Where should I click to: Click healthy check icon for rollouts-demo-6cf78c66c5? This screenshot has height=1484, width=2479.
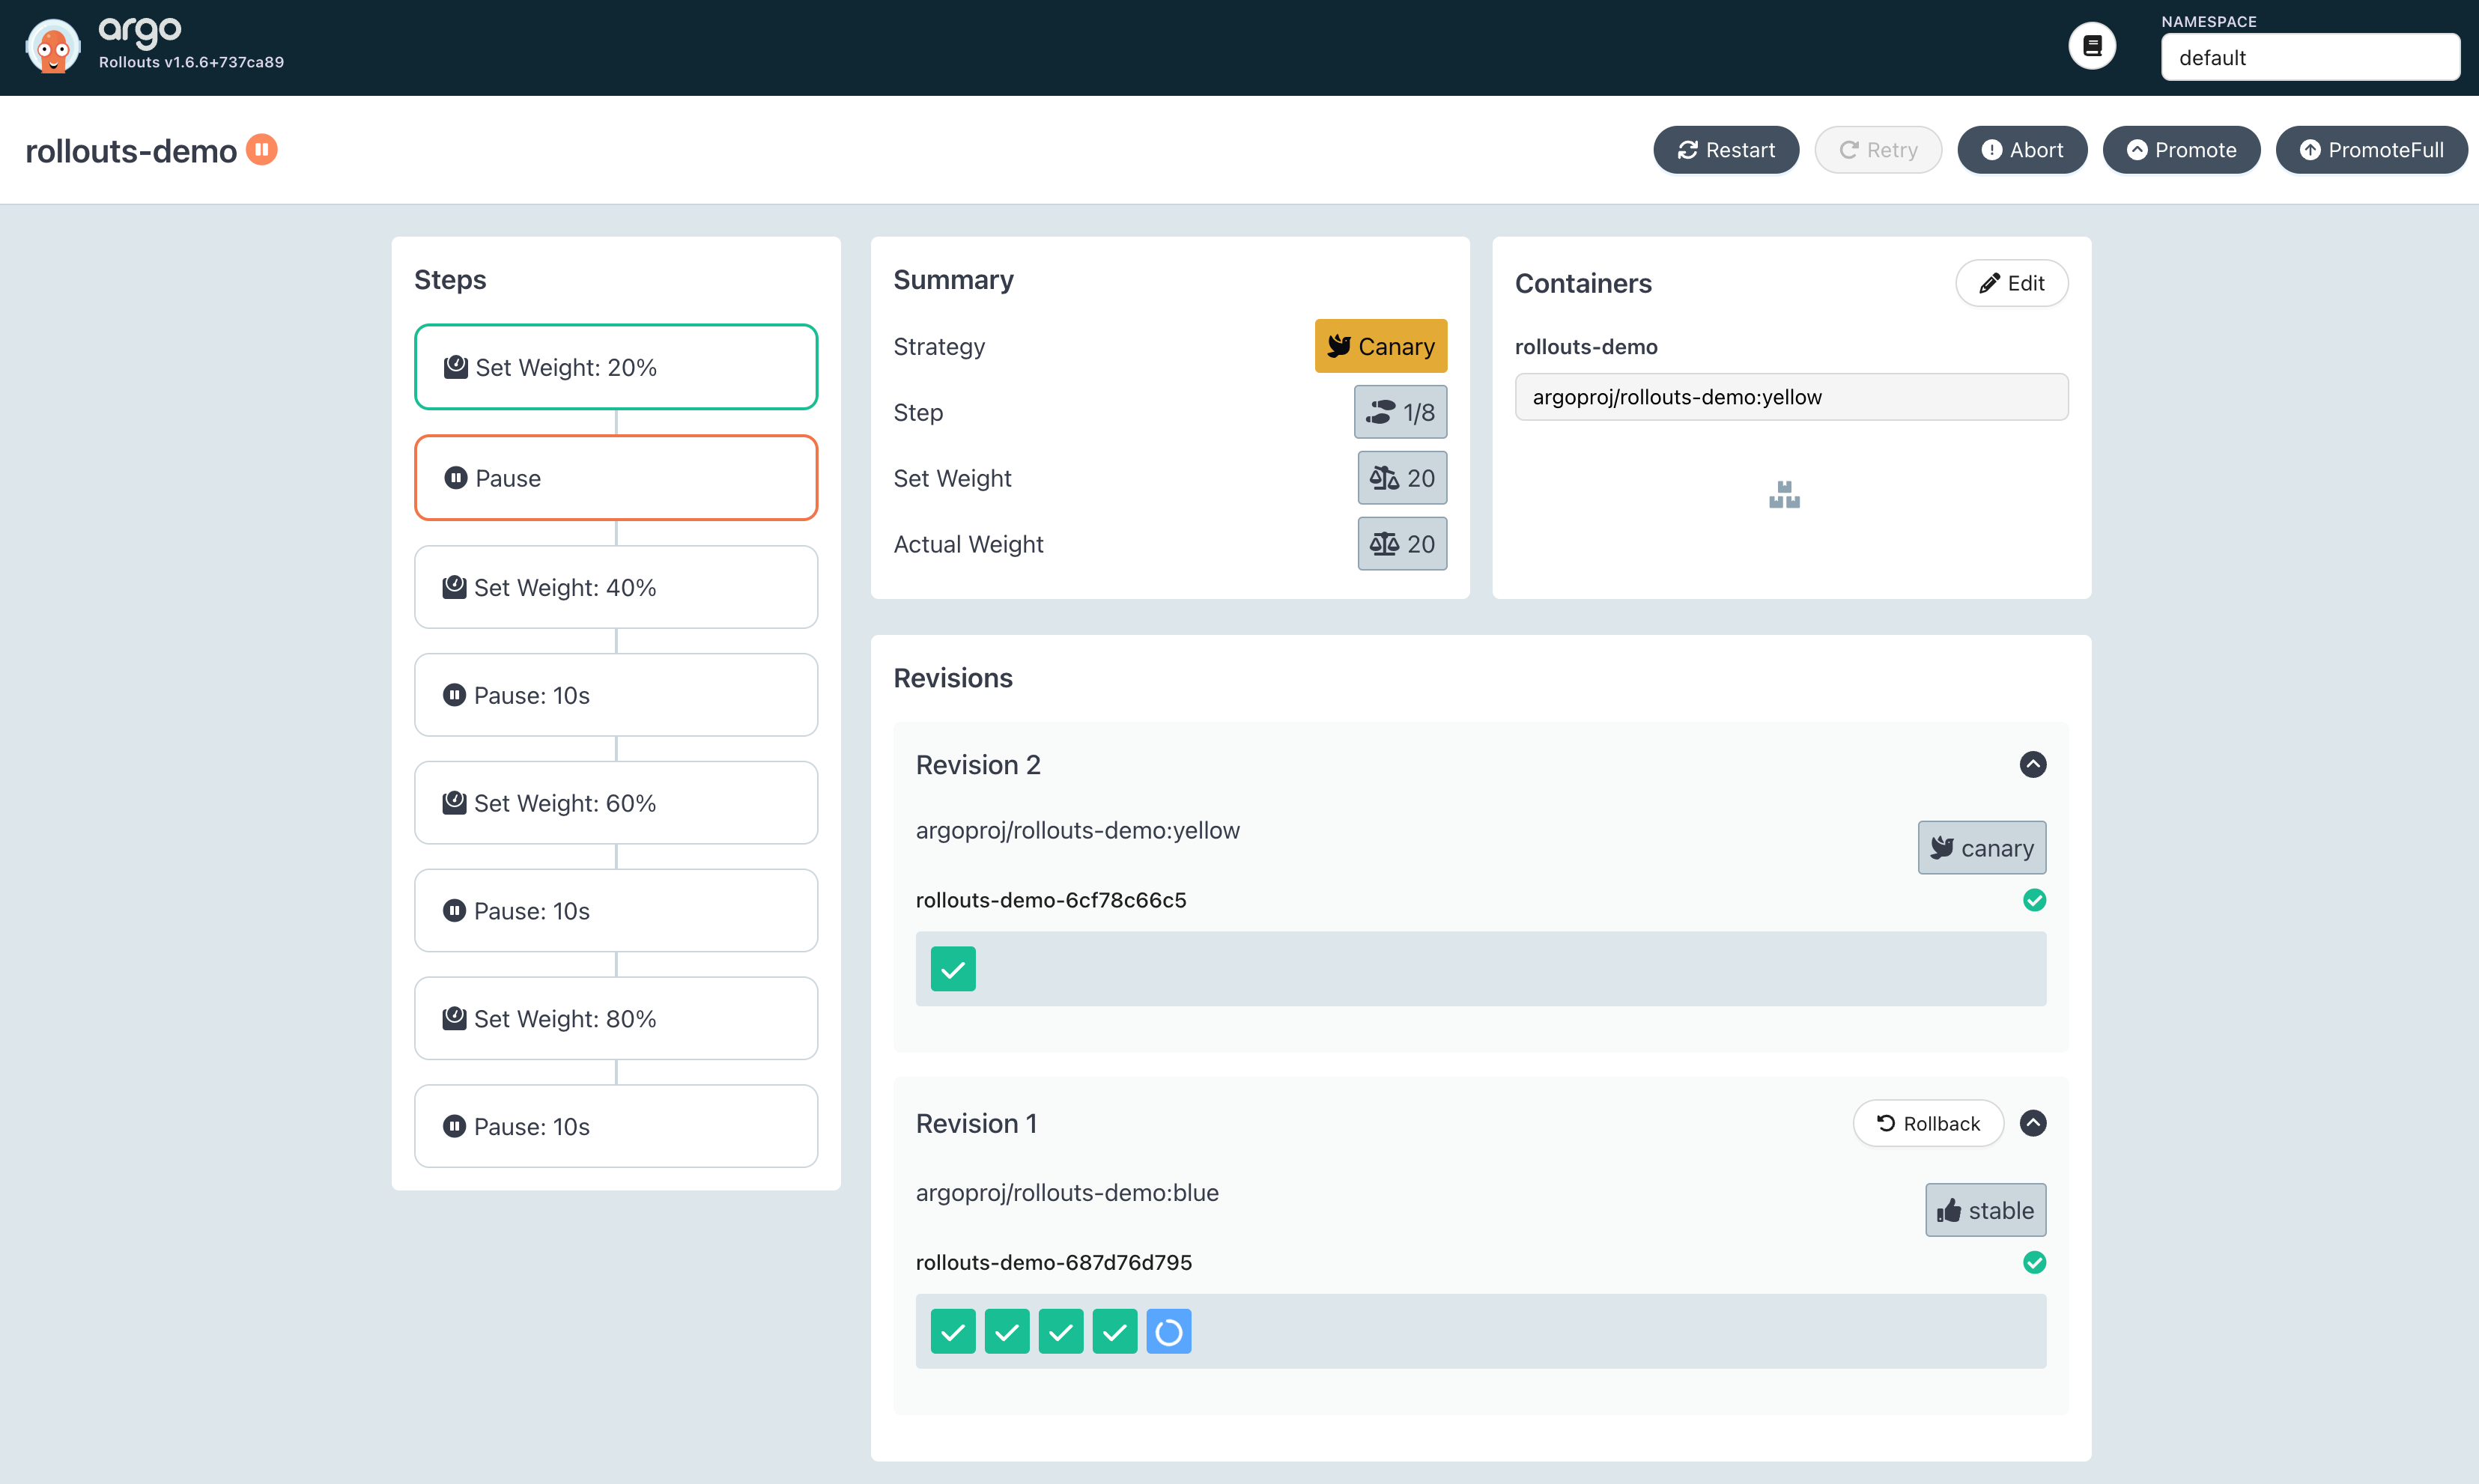point(2034,900)
